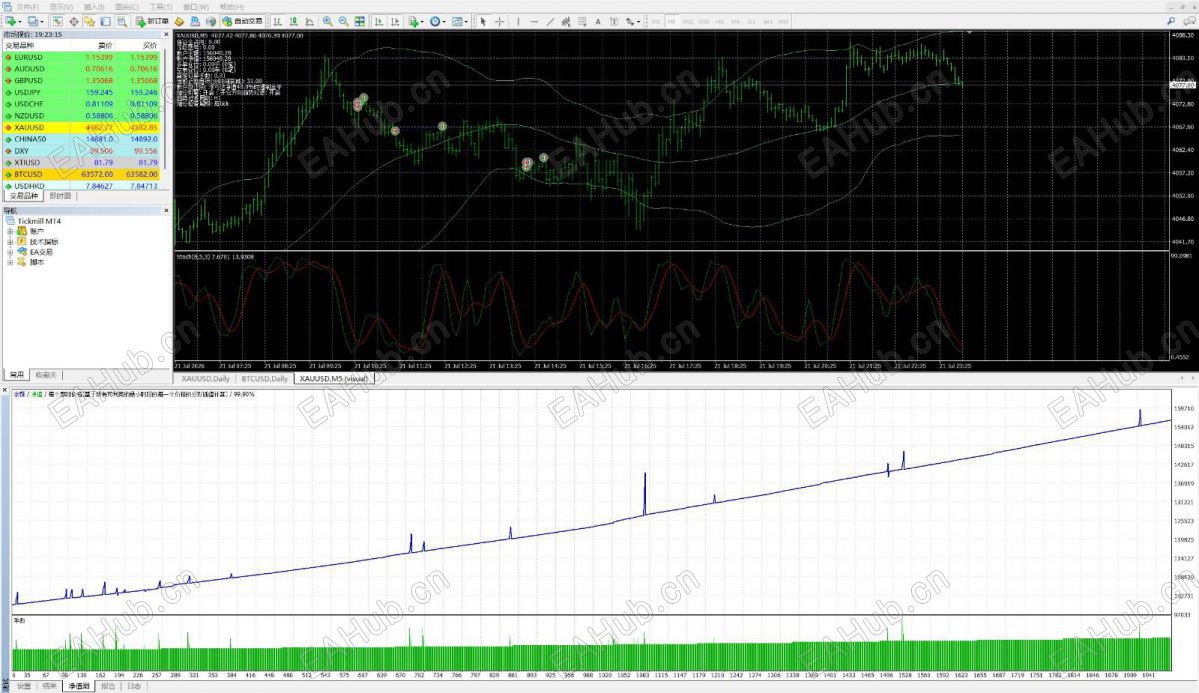The height and width of the screenshot is (693, 1199).
Task: Open the arrows objects dropdown
Action: click(x=639, y=21)
